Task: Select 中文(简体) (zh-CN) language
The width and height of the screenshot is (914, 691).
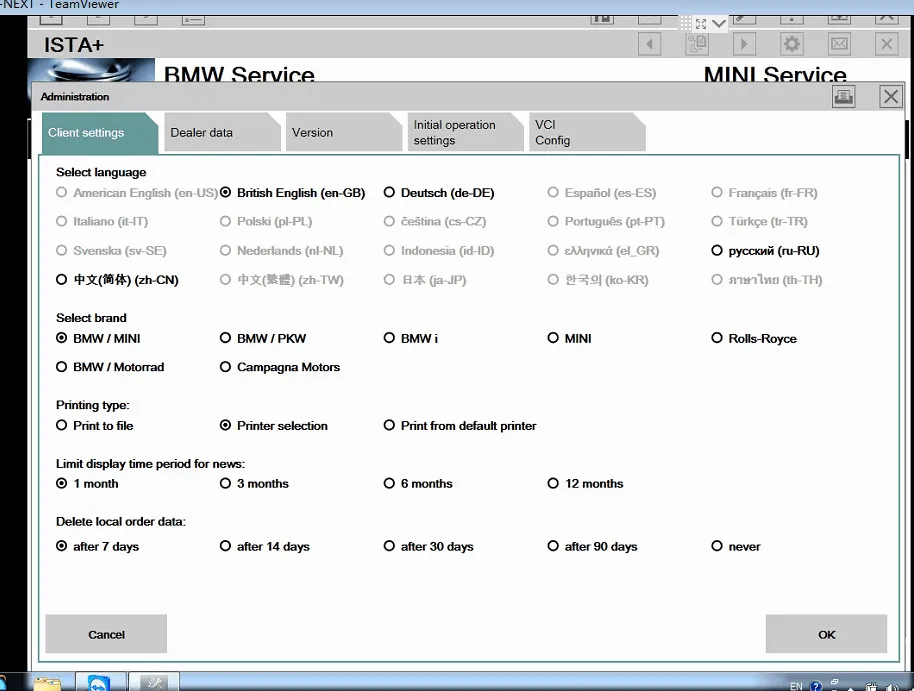Action: 117,280
